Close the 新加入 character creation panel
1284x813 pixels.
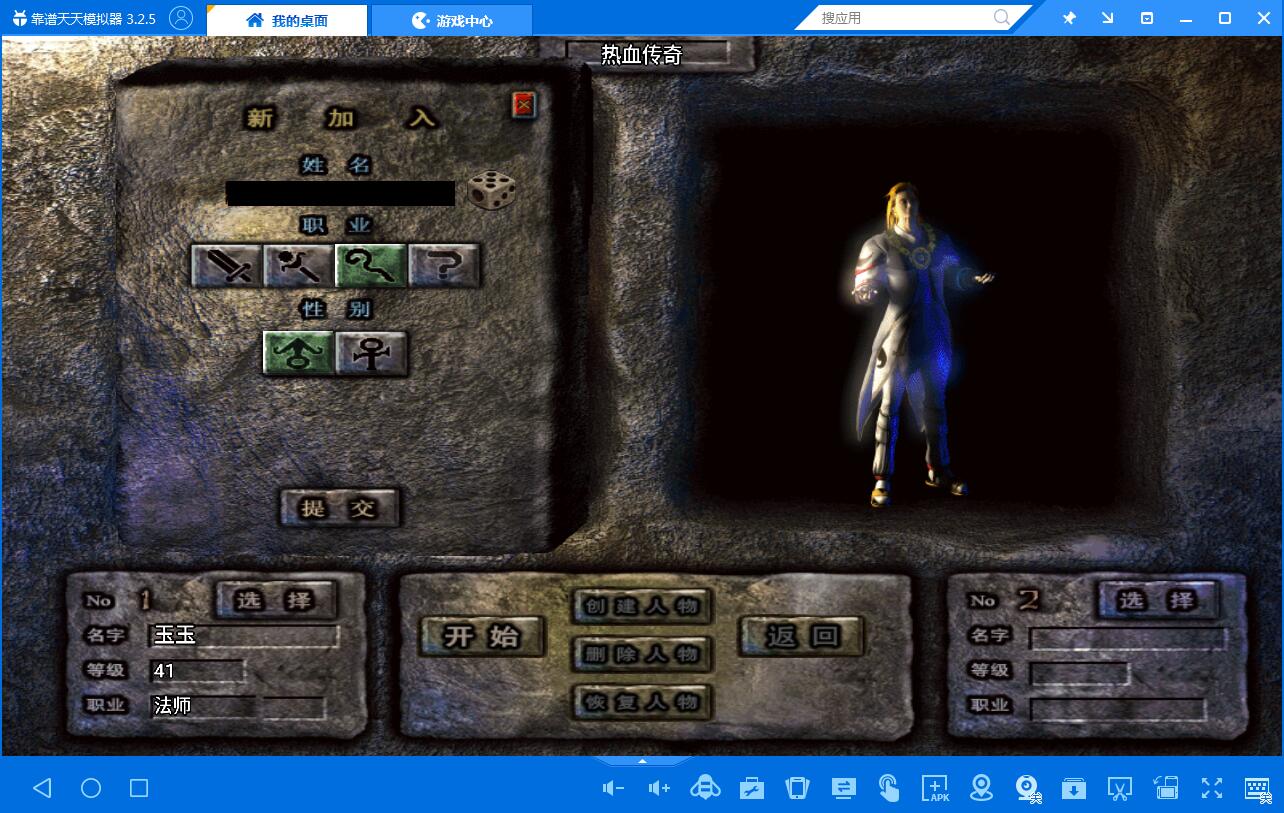(x=523, y=105)
